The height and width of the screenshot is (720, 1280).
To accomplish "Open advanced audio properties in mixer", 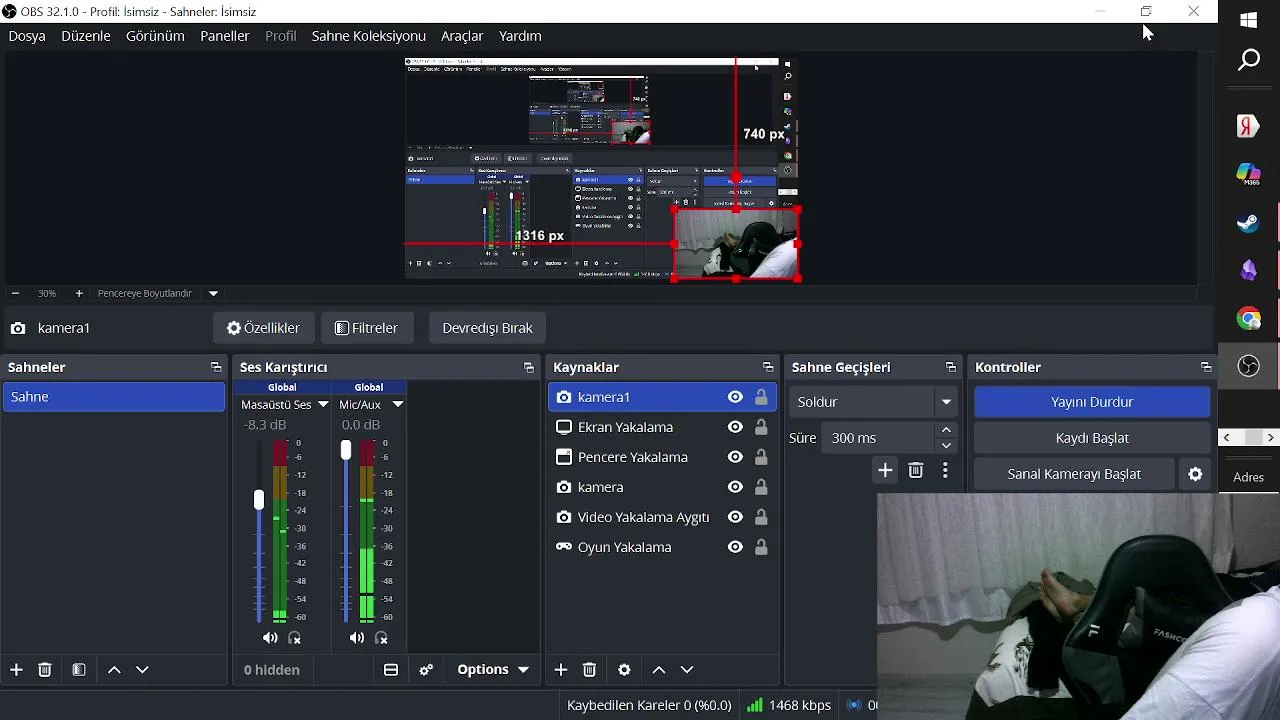I will pyautogui.click(x=426, y=670).
